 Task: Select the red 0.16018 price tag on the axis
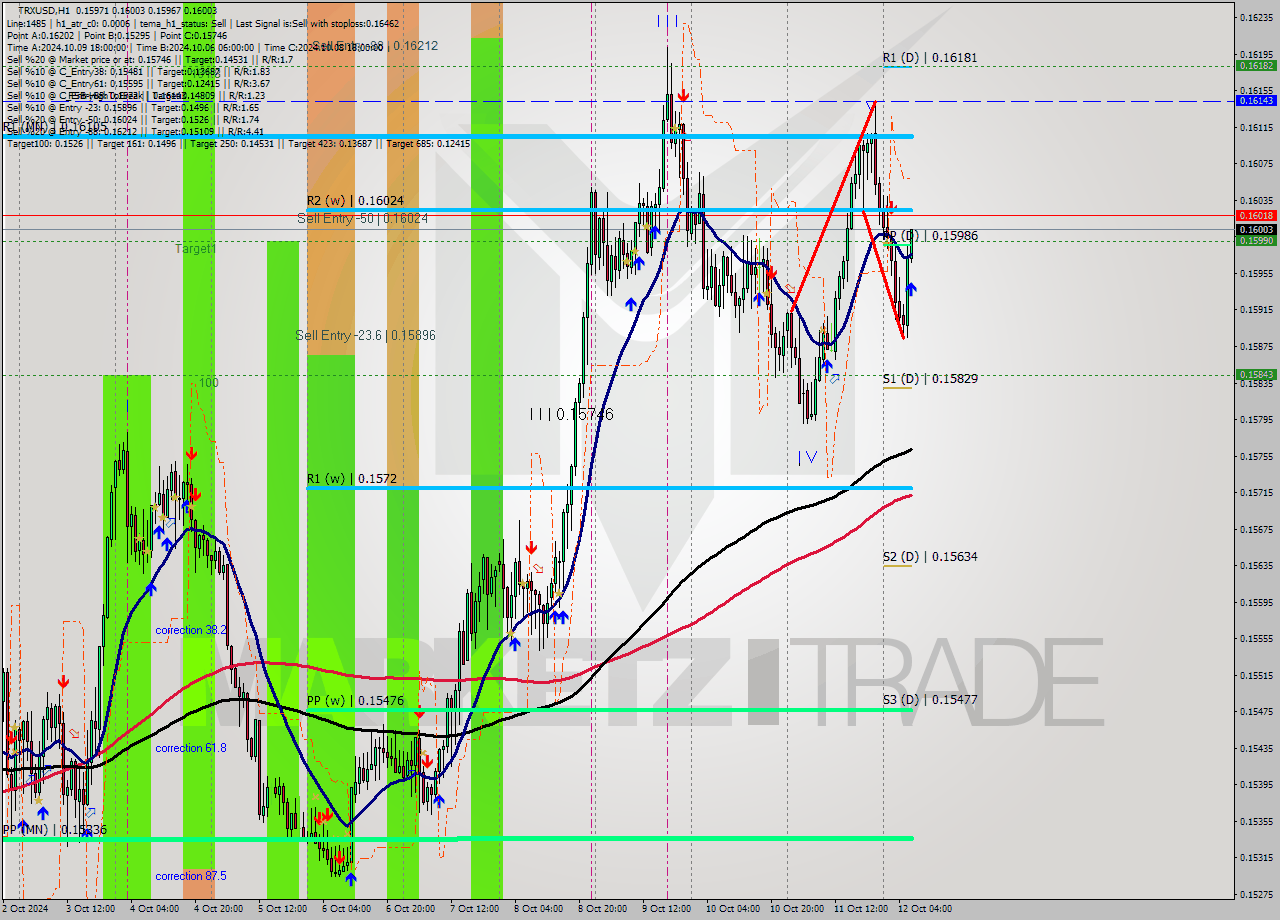(x=1256, y=215)
